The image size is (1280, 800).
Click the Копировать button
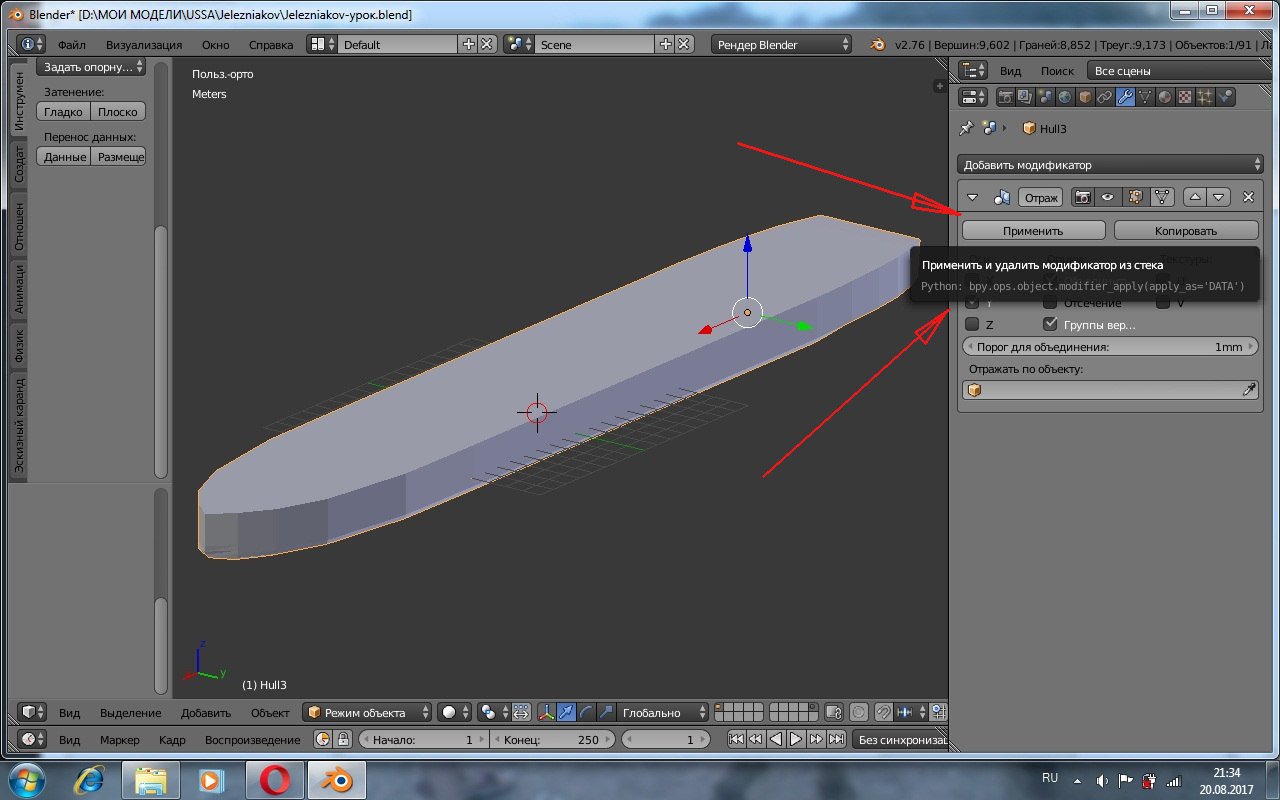tap(1186, 230)
